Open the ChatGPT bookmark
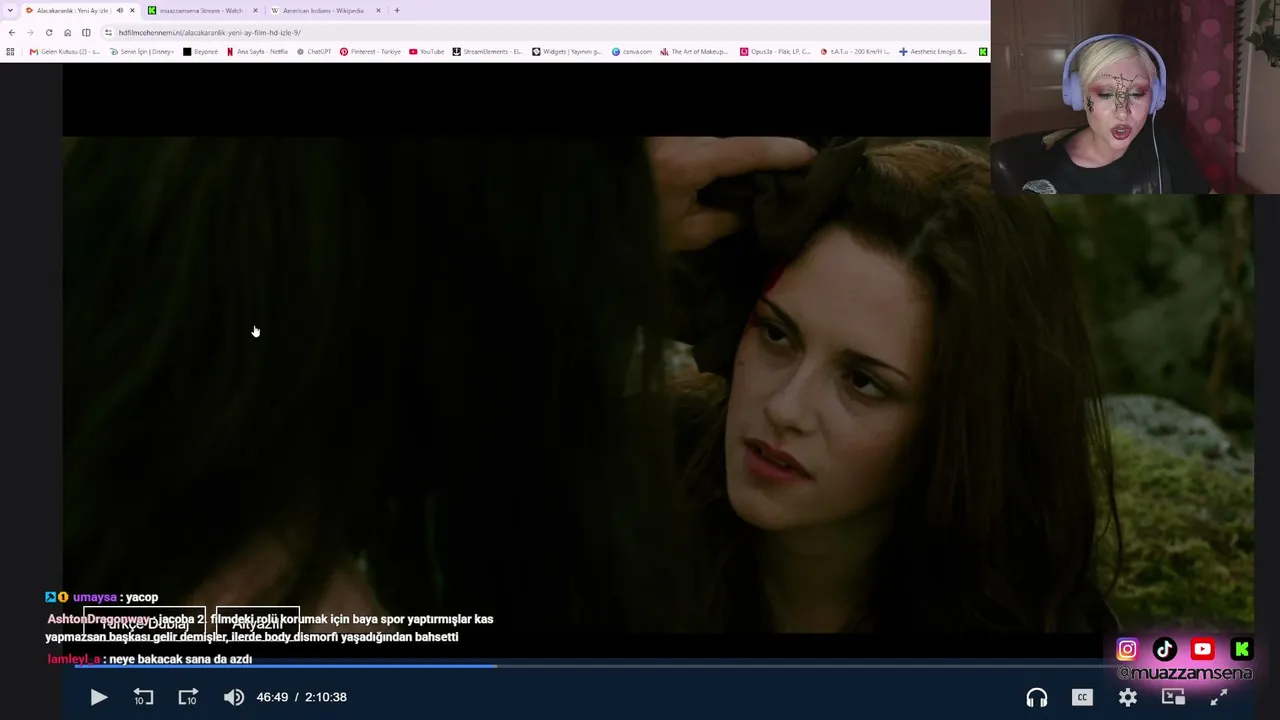The width and height of the screenshot is (1280, 720). 313,51
